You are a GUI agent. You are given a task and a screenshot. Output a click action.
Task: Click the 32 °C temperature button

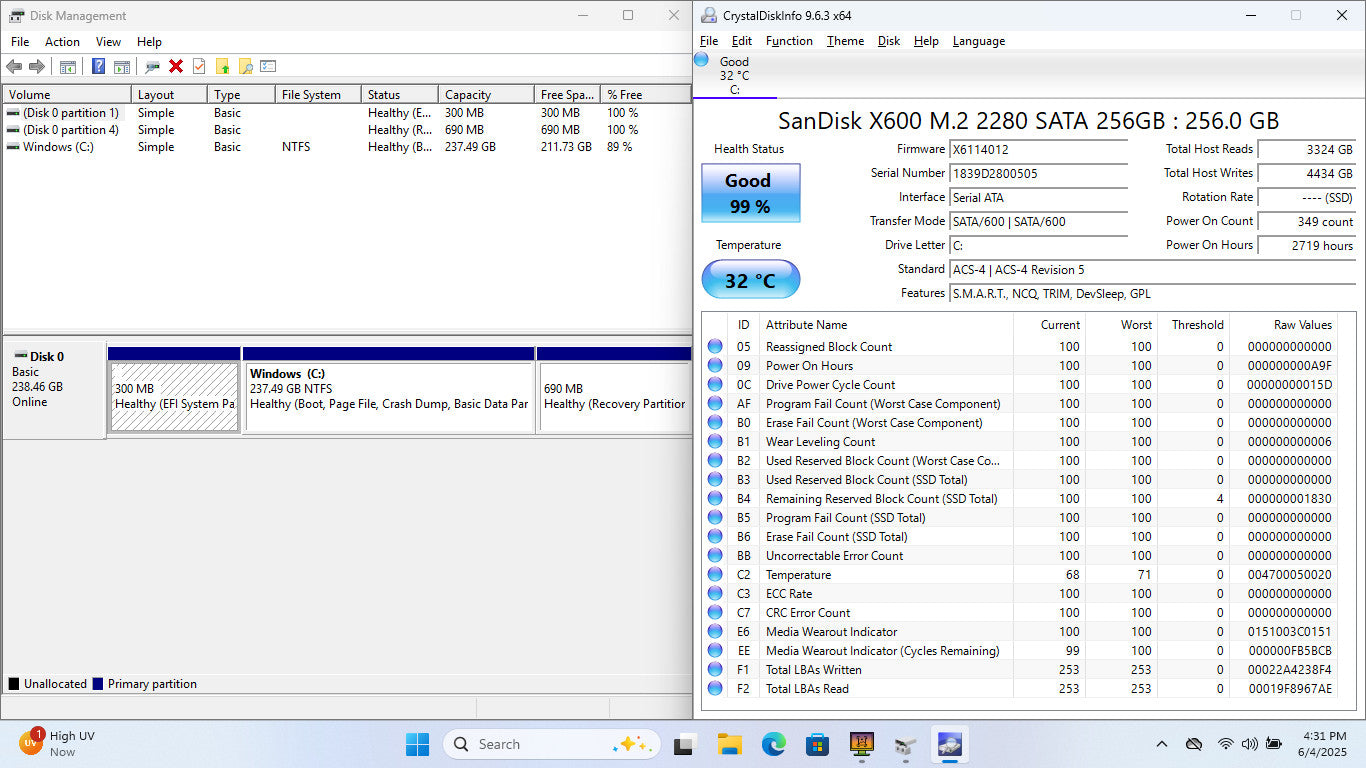[751, 280]
